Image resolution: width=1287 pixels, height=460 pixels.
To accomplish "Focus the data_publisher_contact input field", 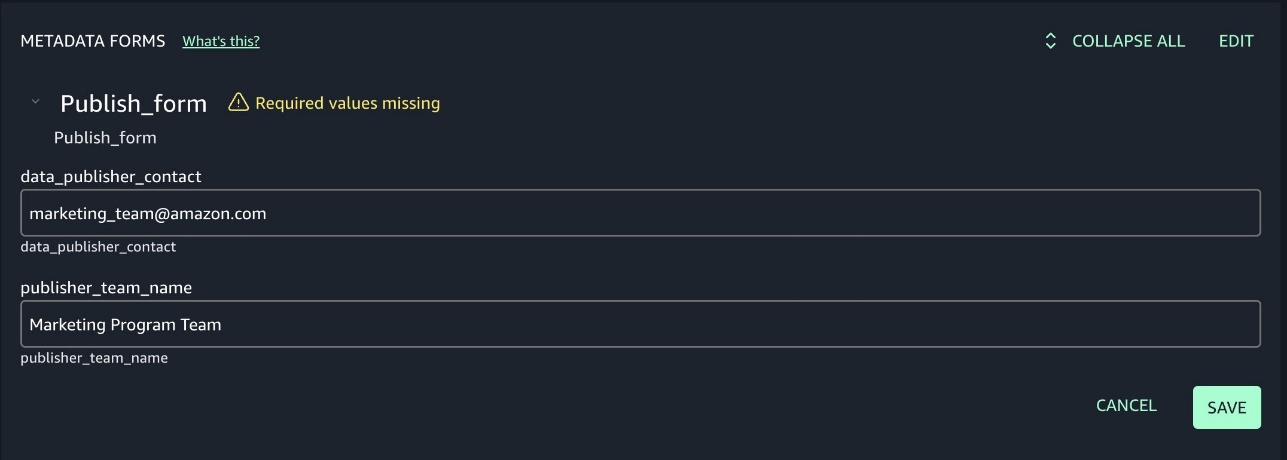I will (640, 213).
